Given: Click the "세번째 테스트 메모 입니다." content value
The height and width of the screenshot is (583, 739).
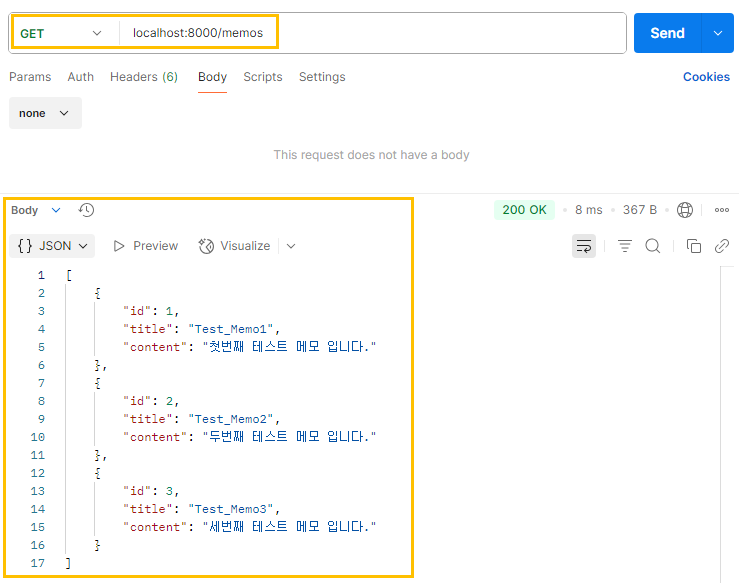Looking at the screenshot, I should (289, 527).
